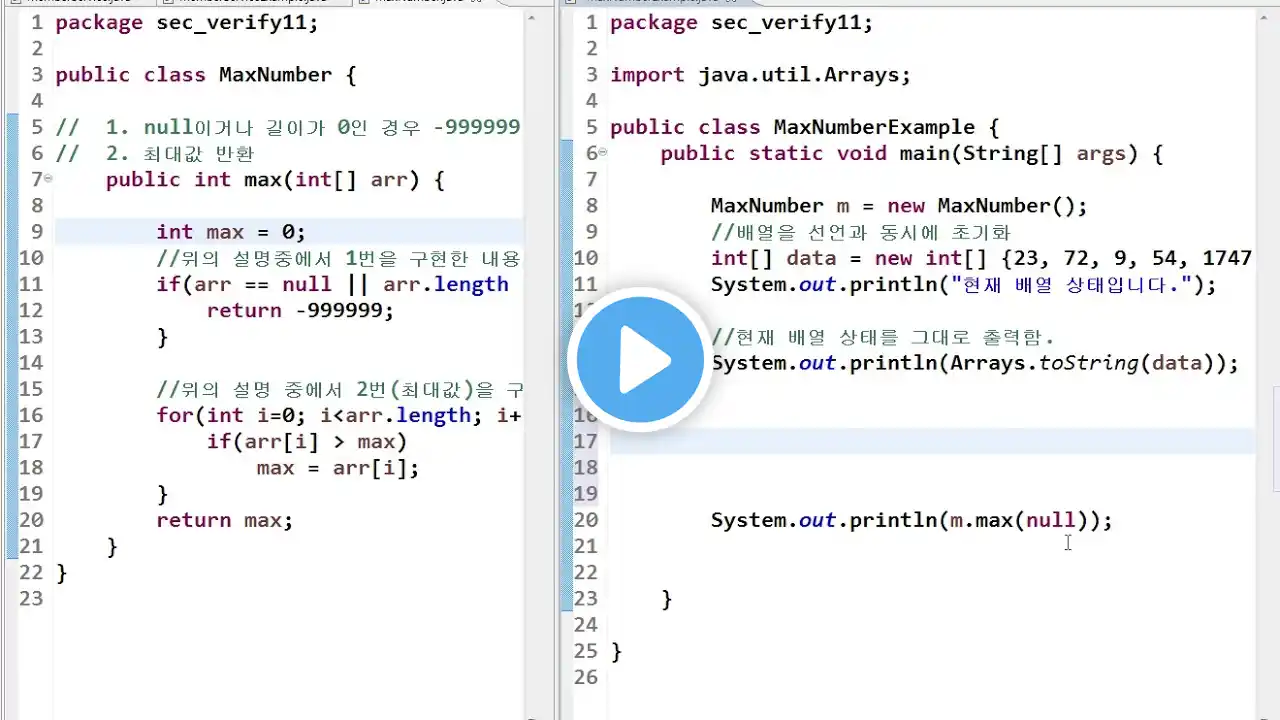Click line number 25 in the MaxNumberExample editor gutter
Screen dimensions: 1280x720
[586, 651]
